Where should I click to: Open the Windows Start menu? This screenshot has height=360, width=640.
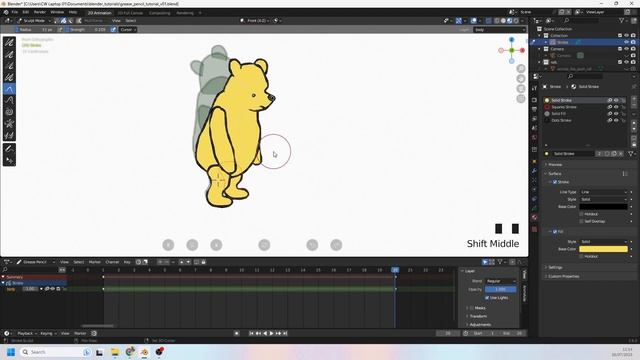pos(11,352)
